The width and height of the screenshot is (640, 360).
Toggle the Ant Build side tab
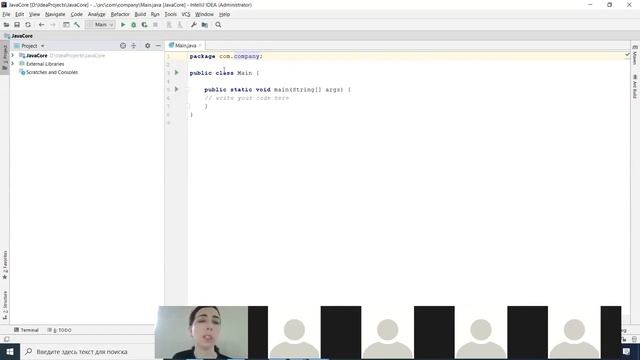635,86
